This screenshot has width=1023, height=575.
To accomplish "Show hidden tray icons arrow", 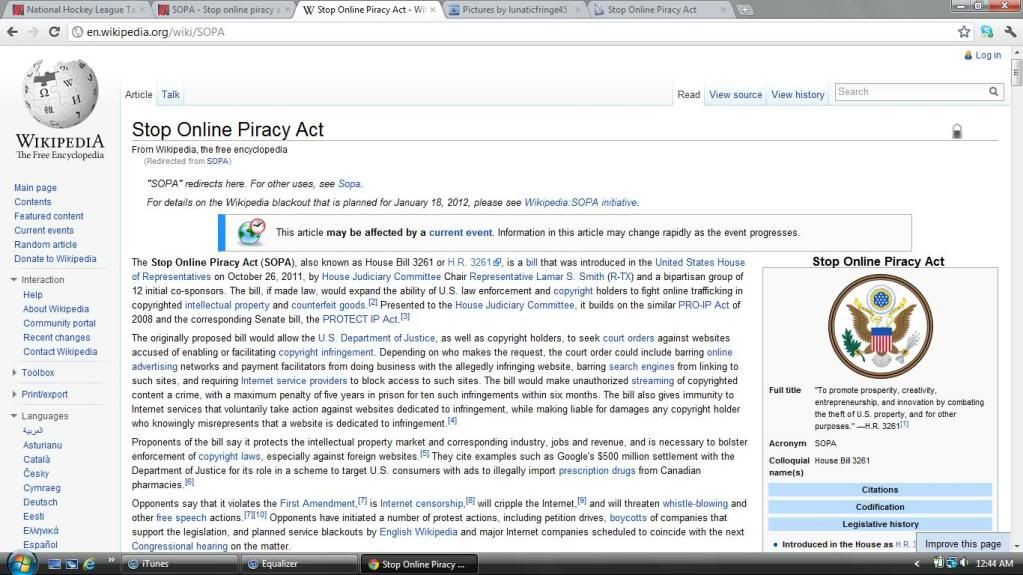I will [917, 563].
